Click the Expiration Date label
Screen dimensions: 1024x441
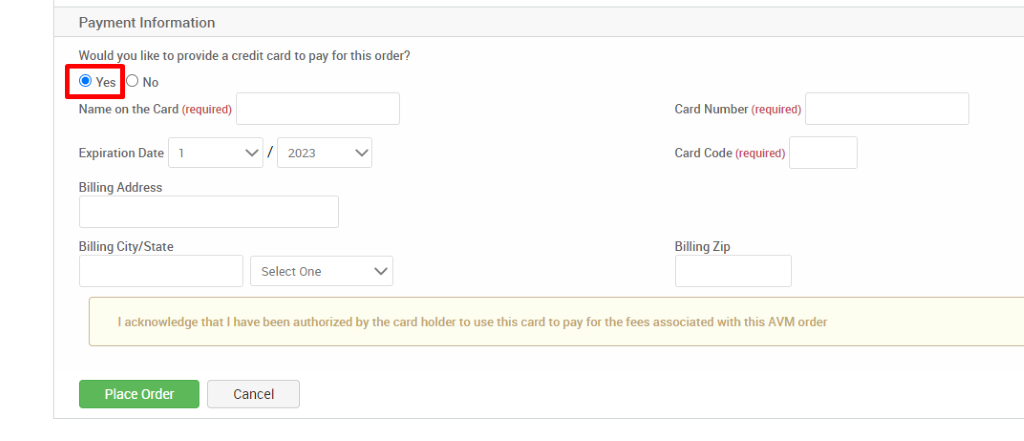(121, 153)
